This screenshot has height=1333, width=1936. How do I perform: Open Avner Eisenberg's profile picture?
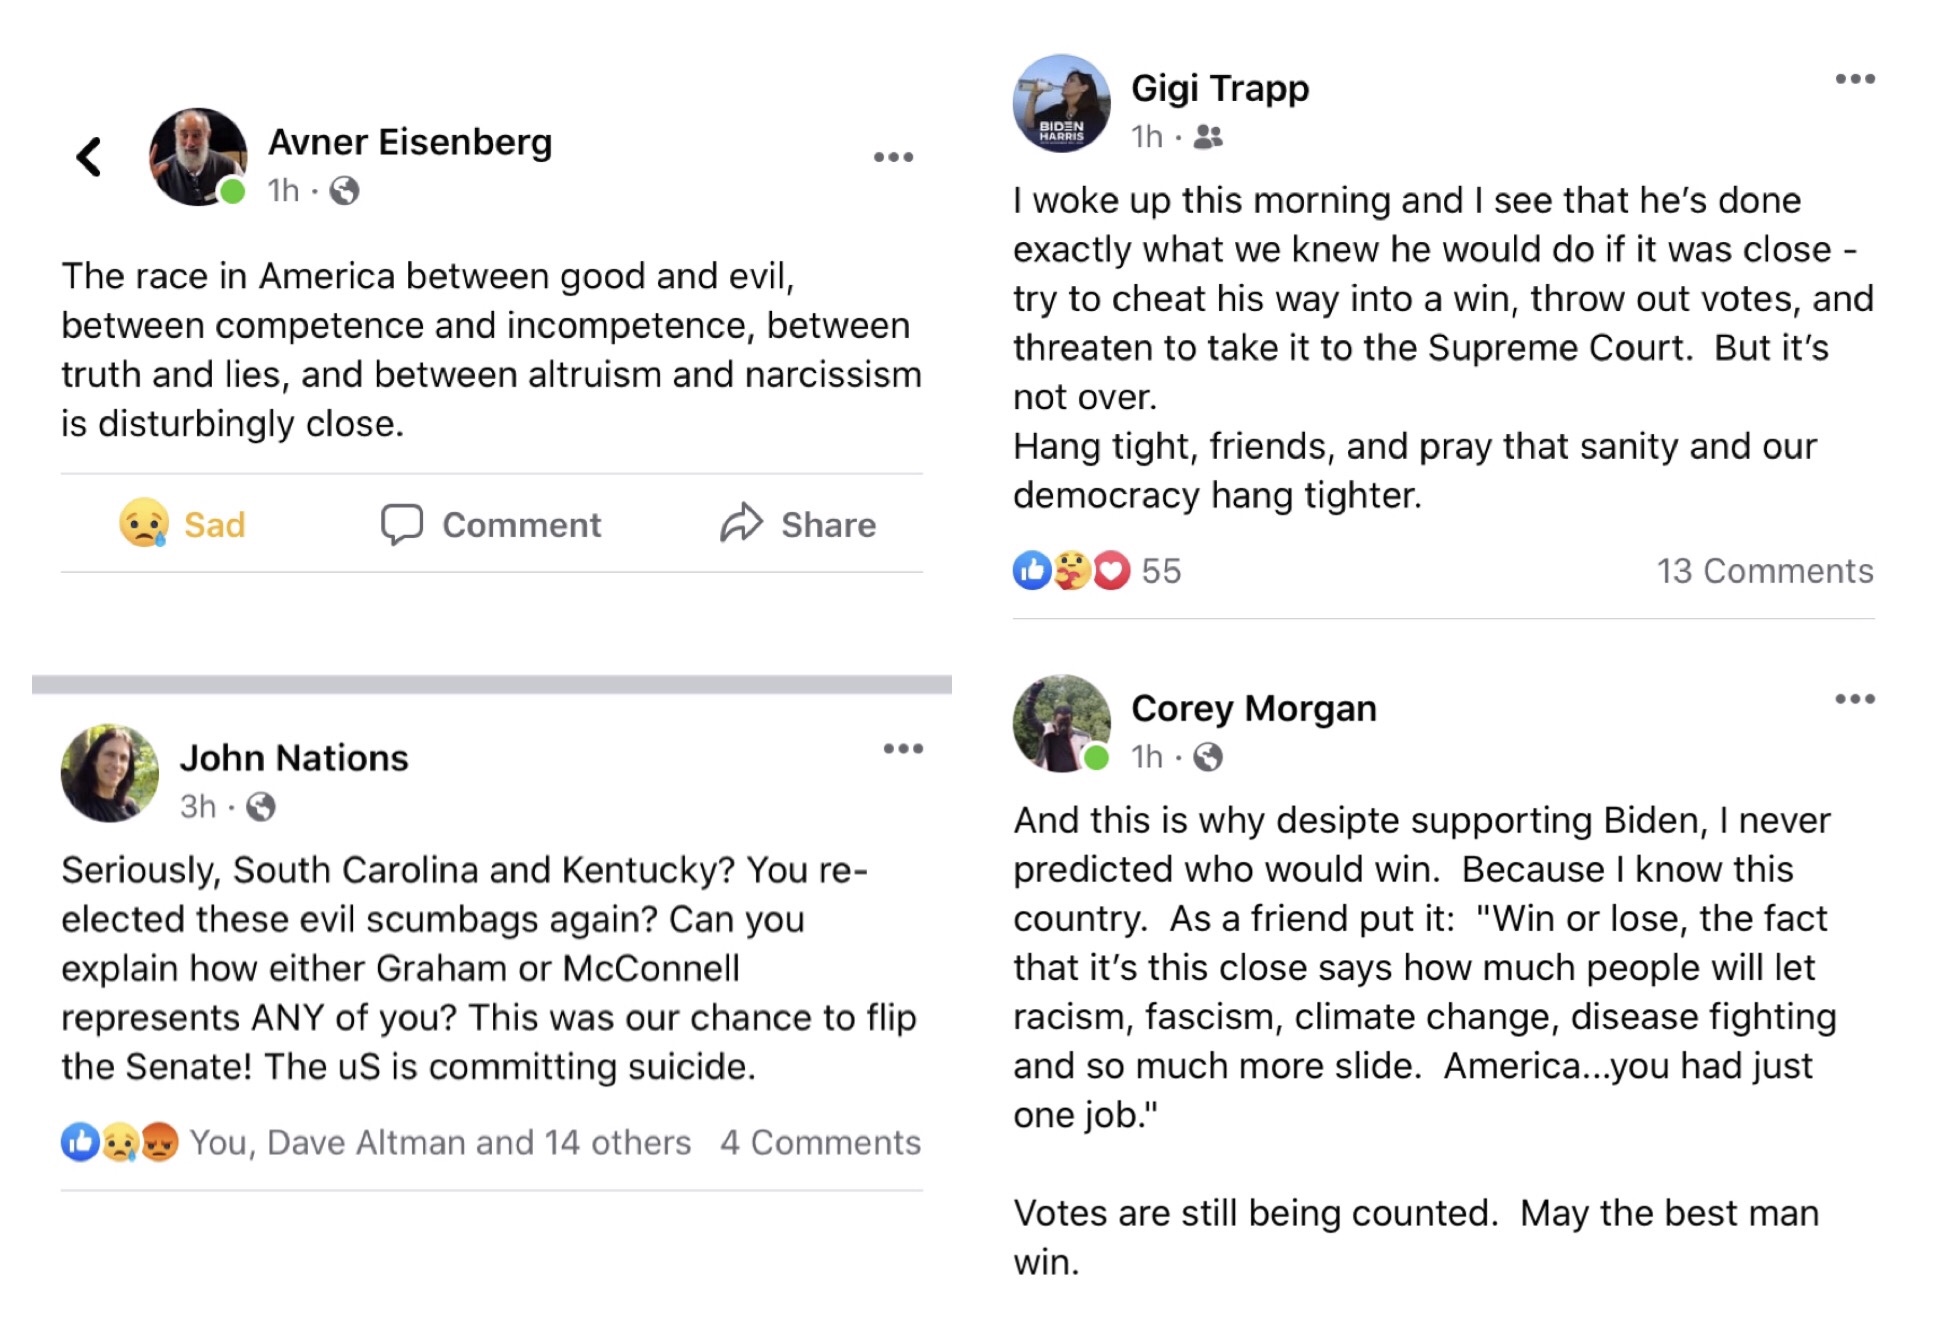[x=198, y=157]
